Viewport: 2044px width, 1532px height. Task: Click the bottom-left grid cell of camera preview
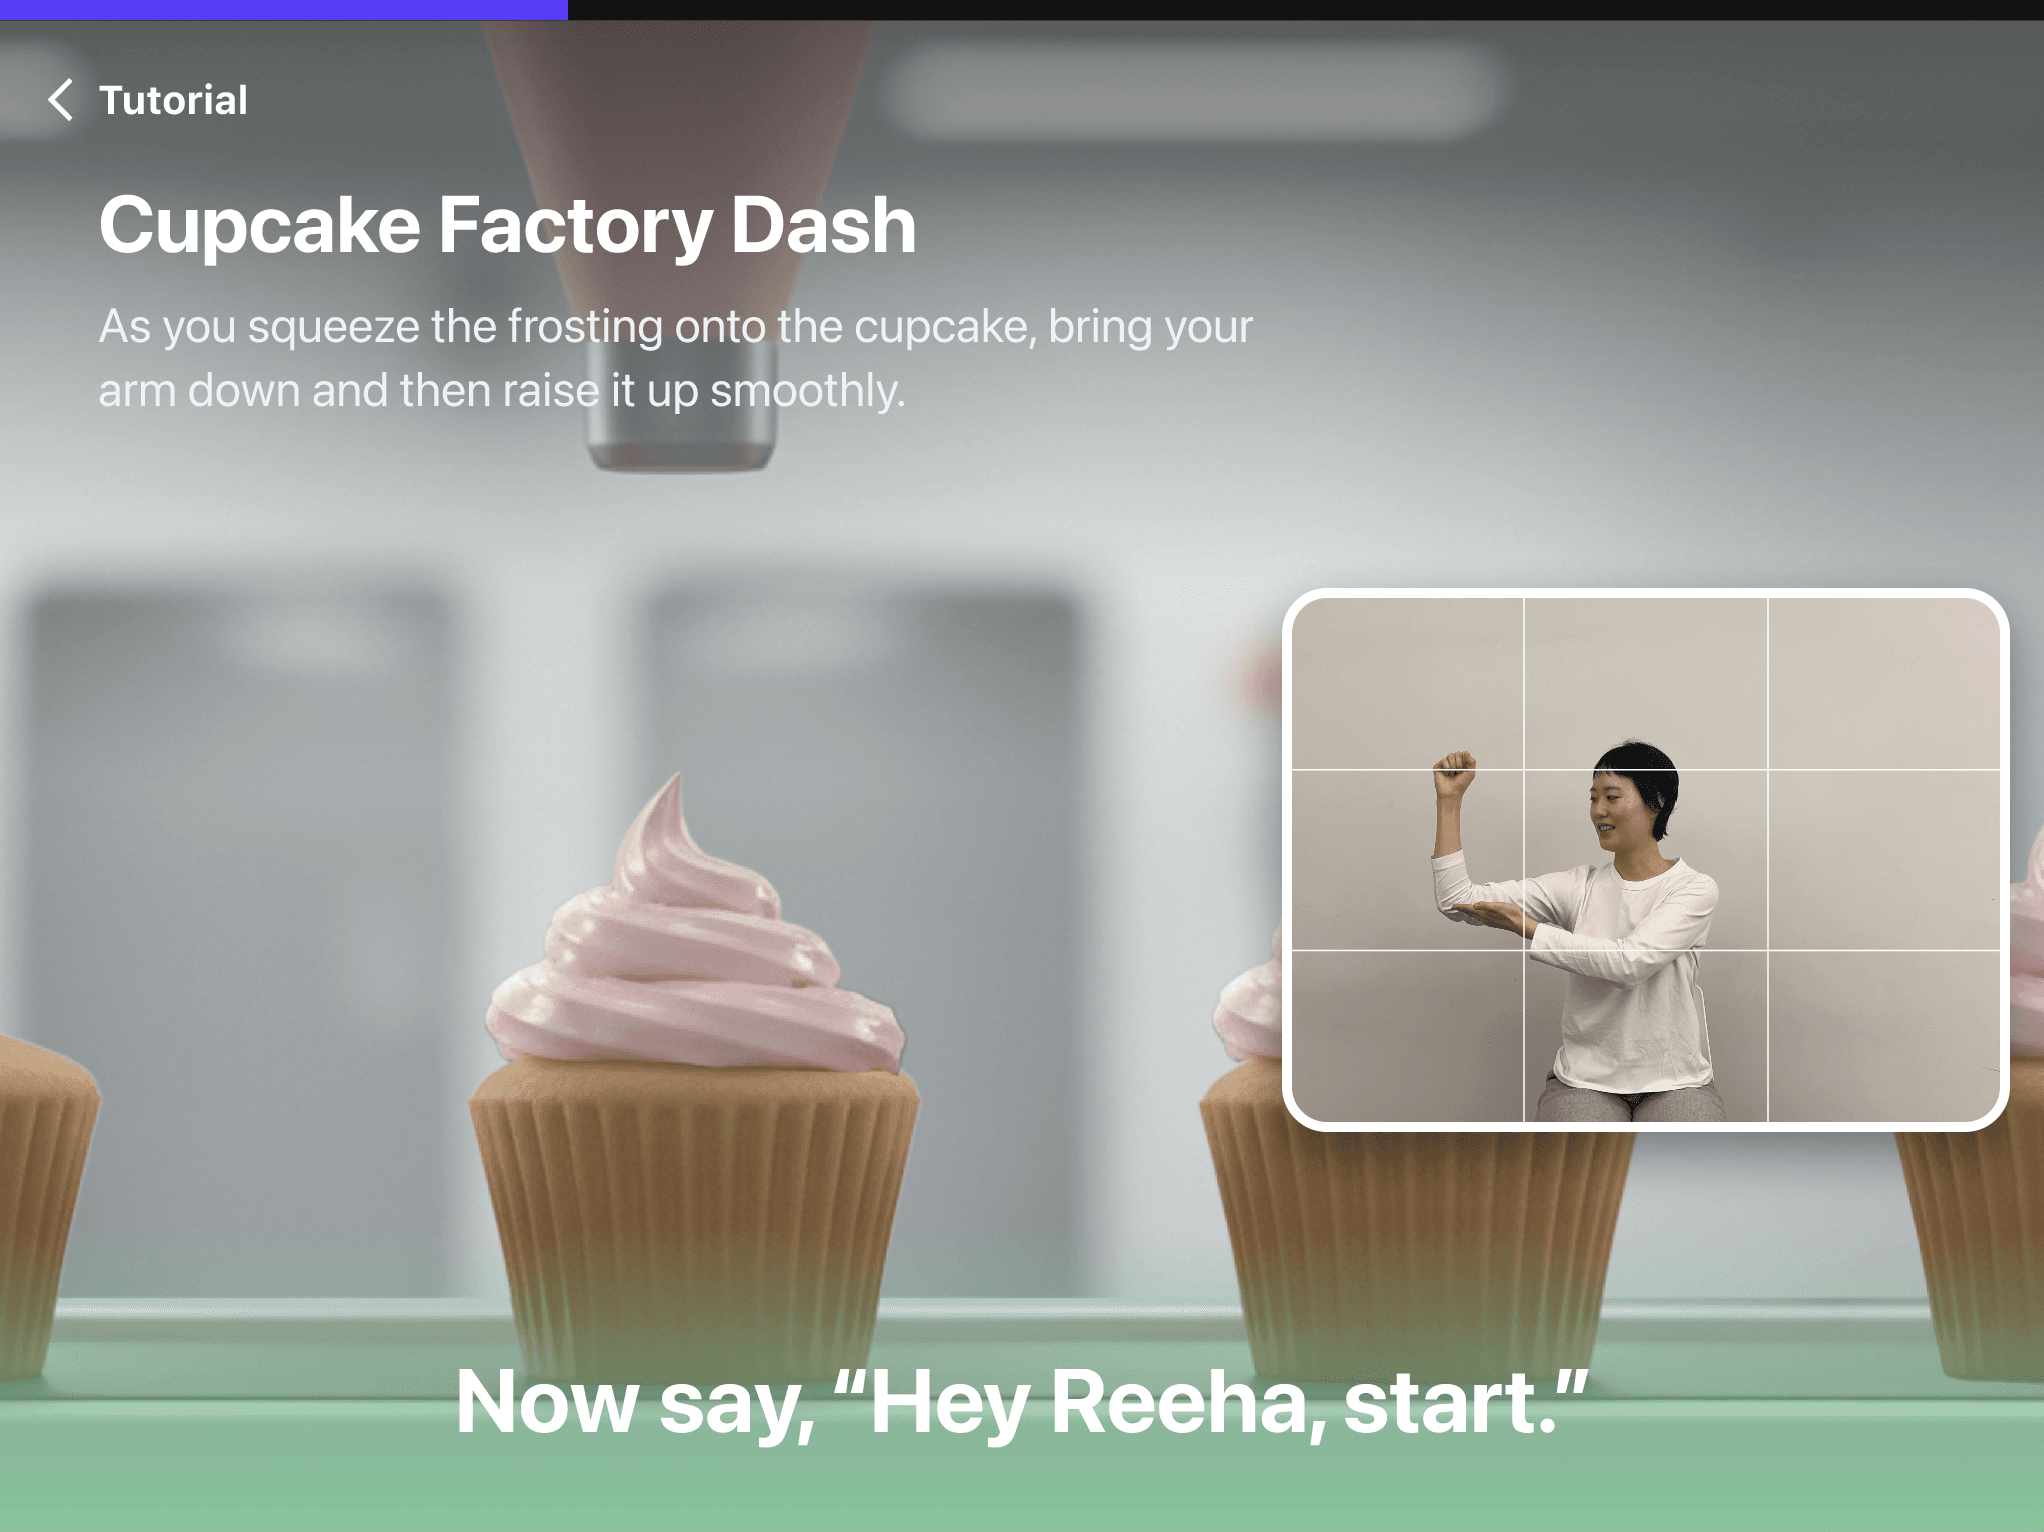(1408, 1036)
